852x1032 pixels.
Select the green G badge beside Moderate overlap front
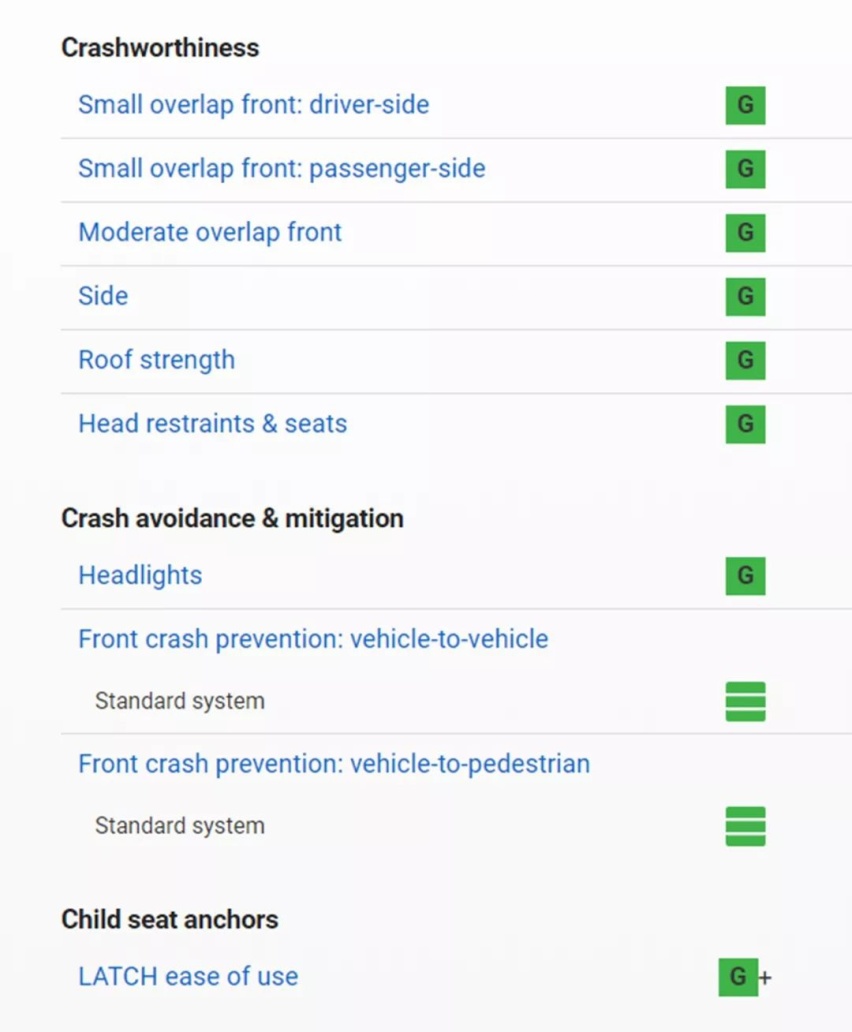(745, 233)
